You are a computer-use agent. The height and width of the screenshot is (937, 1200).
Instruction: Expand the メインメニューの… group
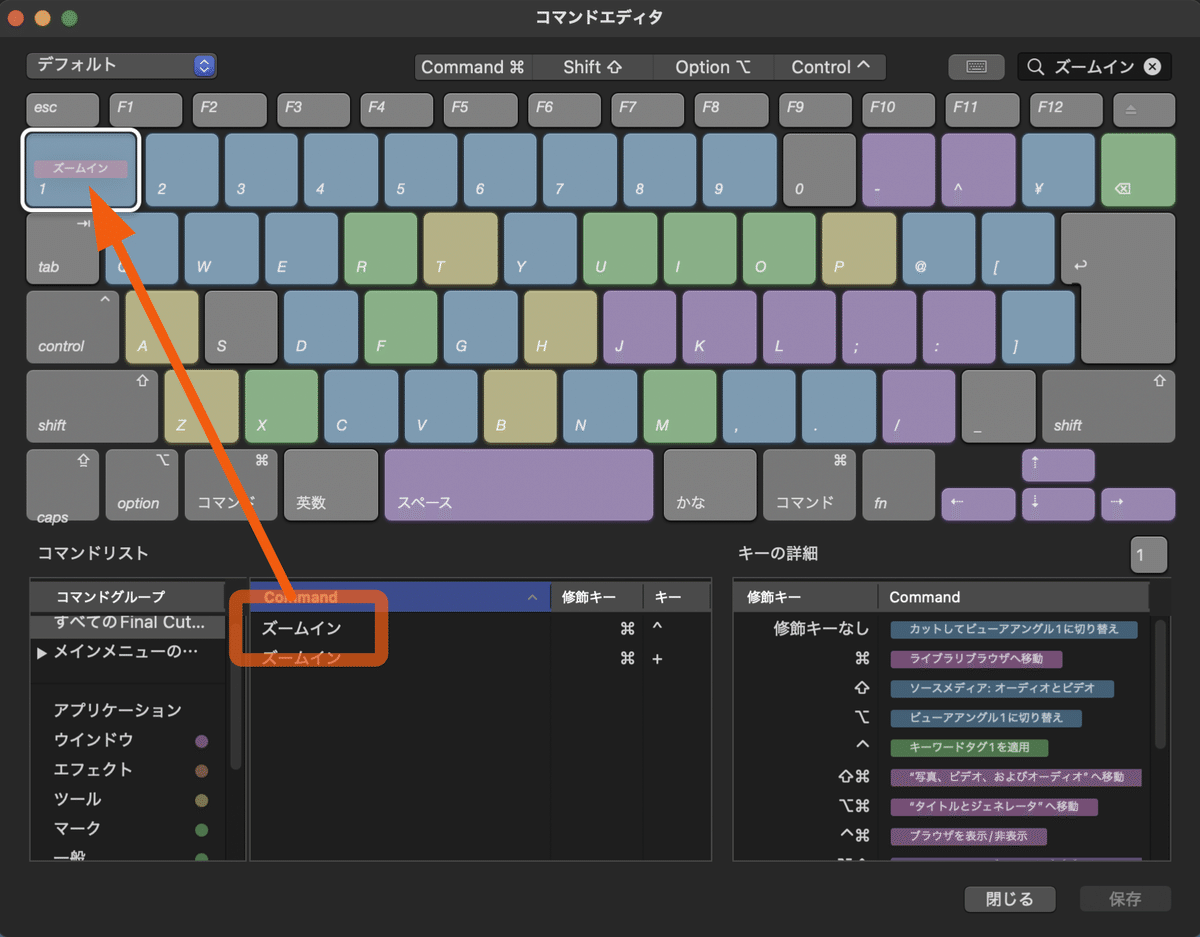pyautogui.click(x=42, y=652)
